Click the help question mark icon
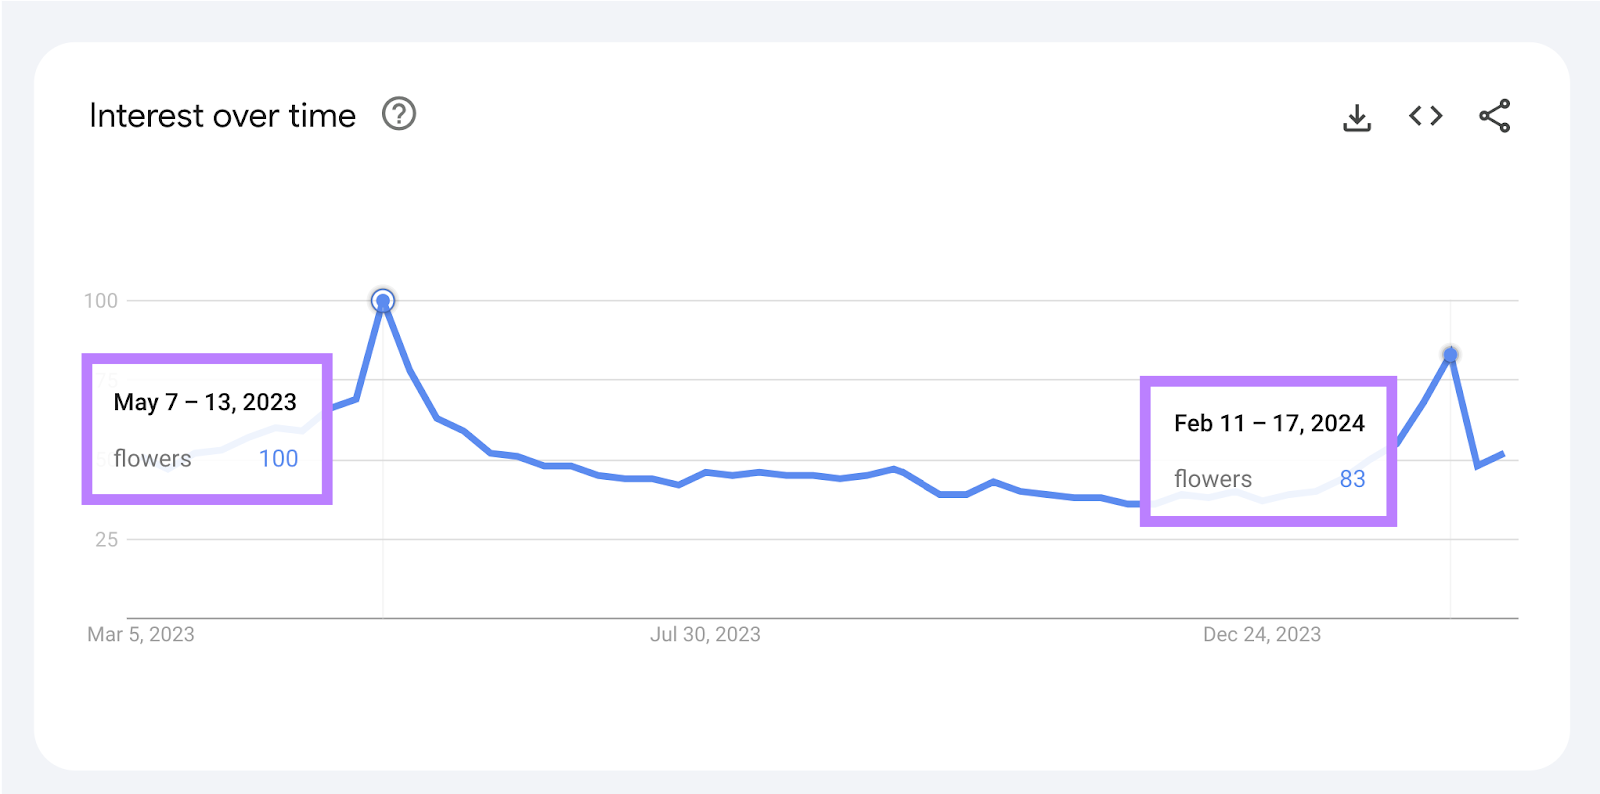Viewport: 1600px width, 794px height. [x=397, y=115]
